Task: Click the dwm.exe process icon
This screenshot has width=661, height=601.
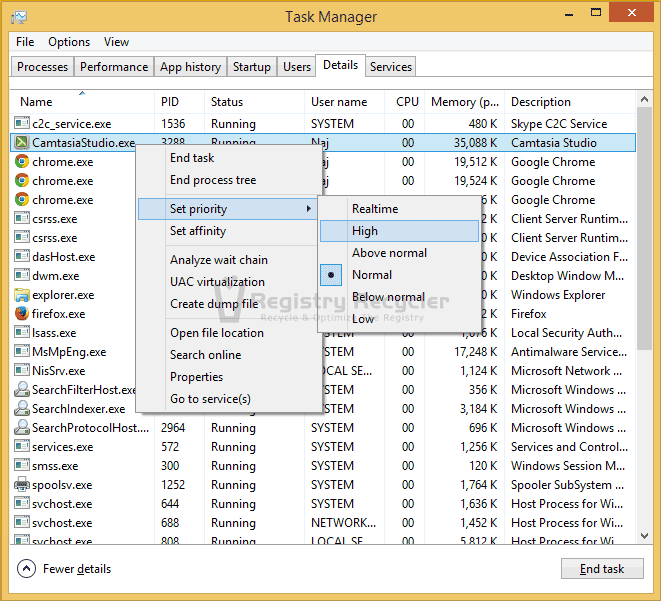Action: coord(21,275)
